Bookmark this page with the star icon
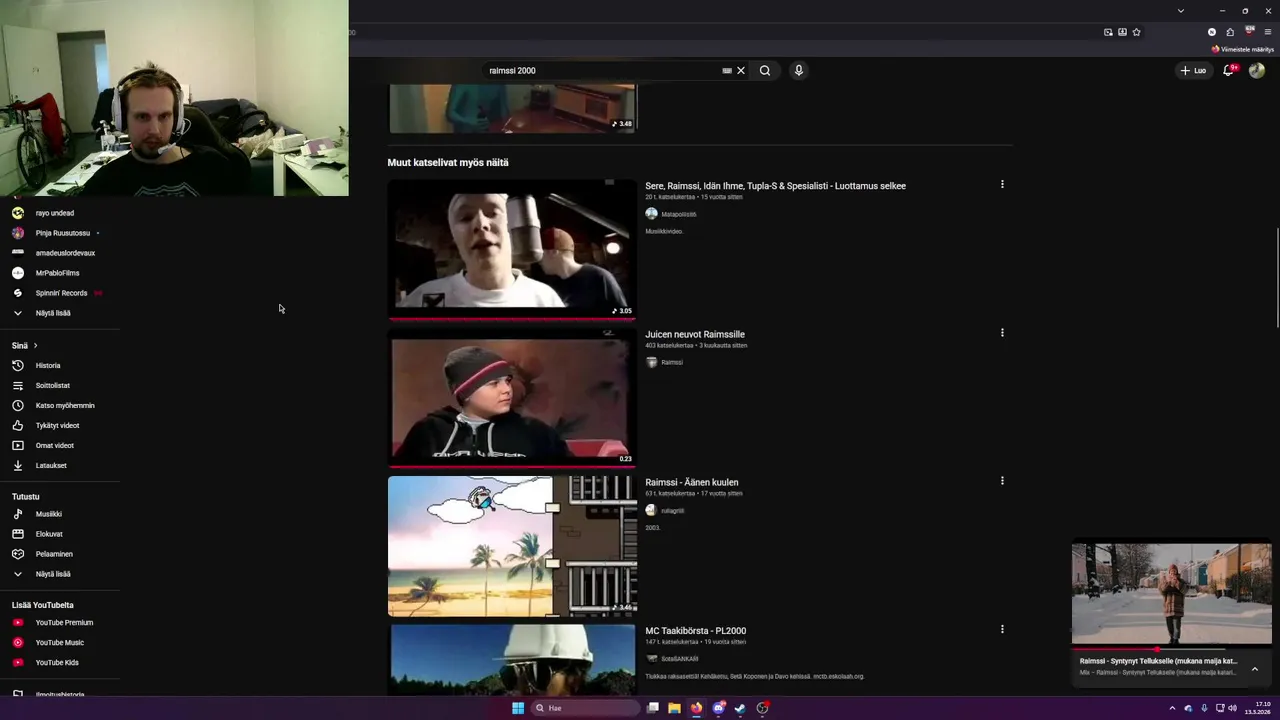The image size is (1280, 720). [x=1136, y=32]
